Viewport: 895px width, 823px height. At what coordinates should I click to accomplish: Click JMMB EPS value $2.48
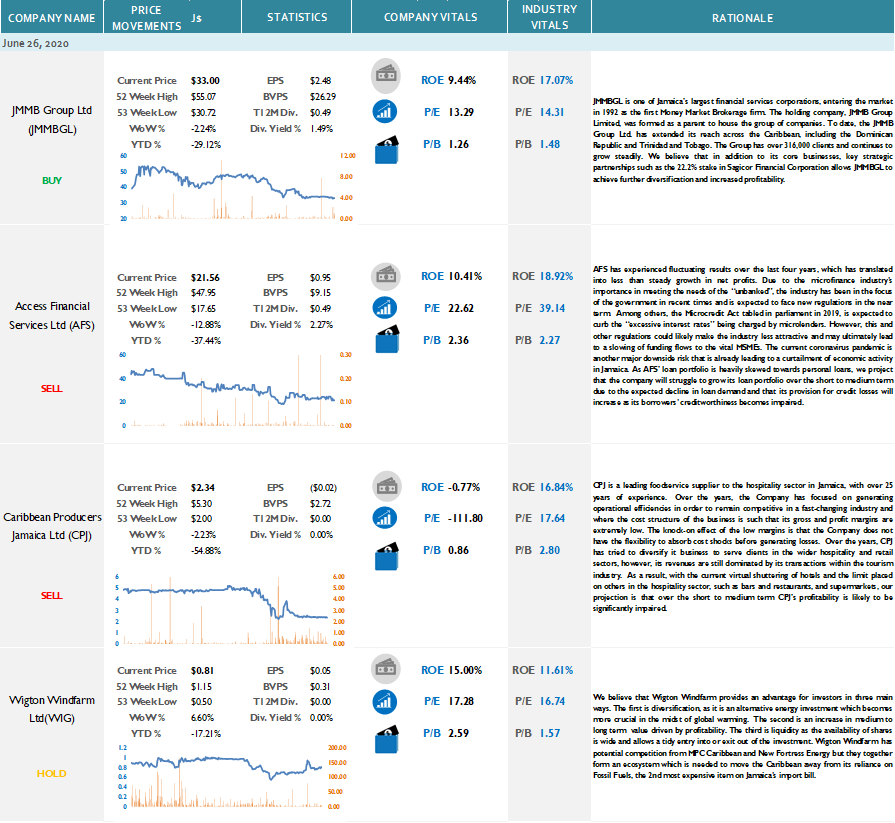click(x=320, y=81)
